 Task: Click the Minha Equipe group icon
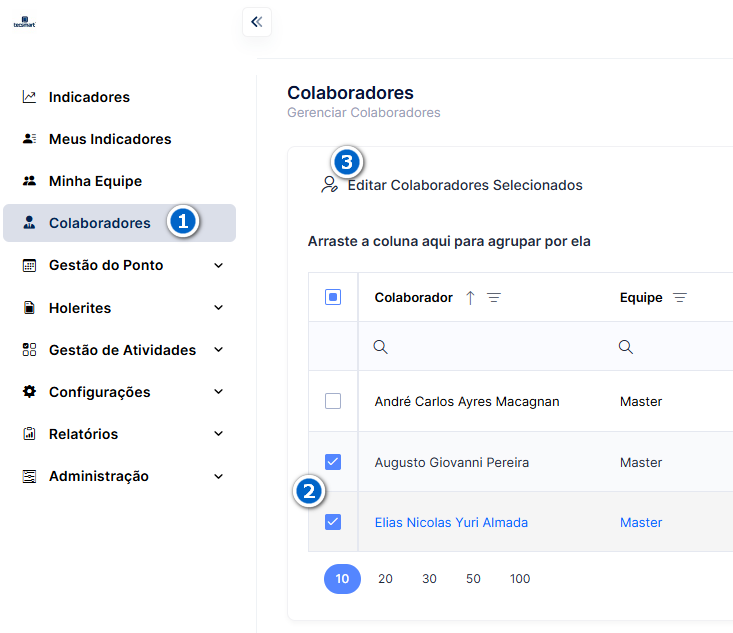29,181
